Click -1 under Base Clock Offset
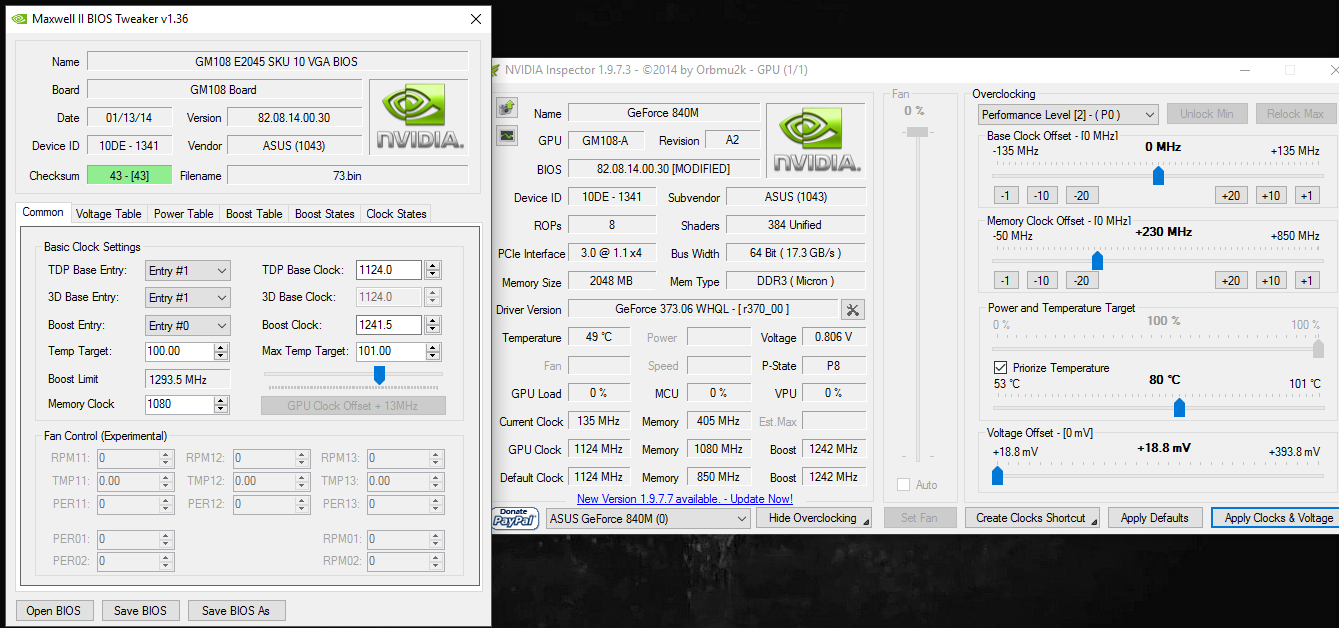The height and width of the screenshot is (628, 1339). pos(1005,195)
